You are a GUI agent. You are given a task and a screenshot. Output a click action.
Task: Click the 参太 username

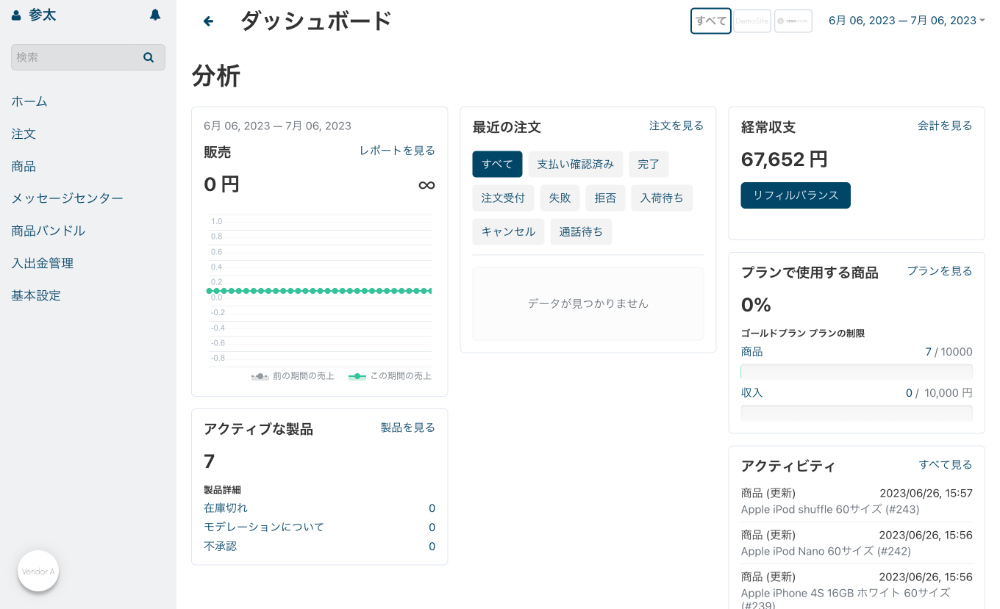pos(42,15)
